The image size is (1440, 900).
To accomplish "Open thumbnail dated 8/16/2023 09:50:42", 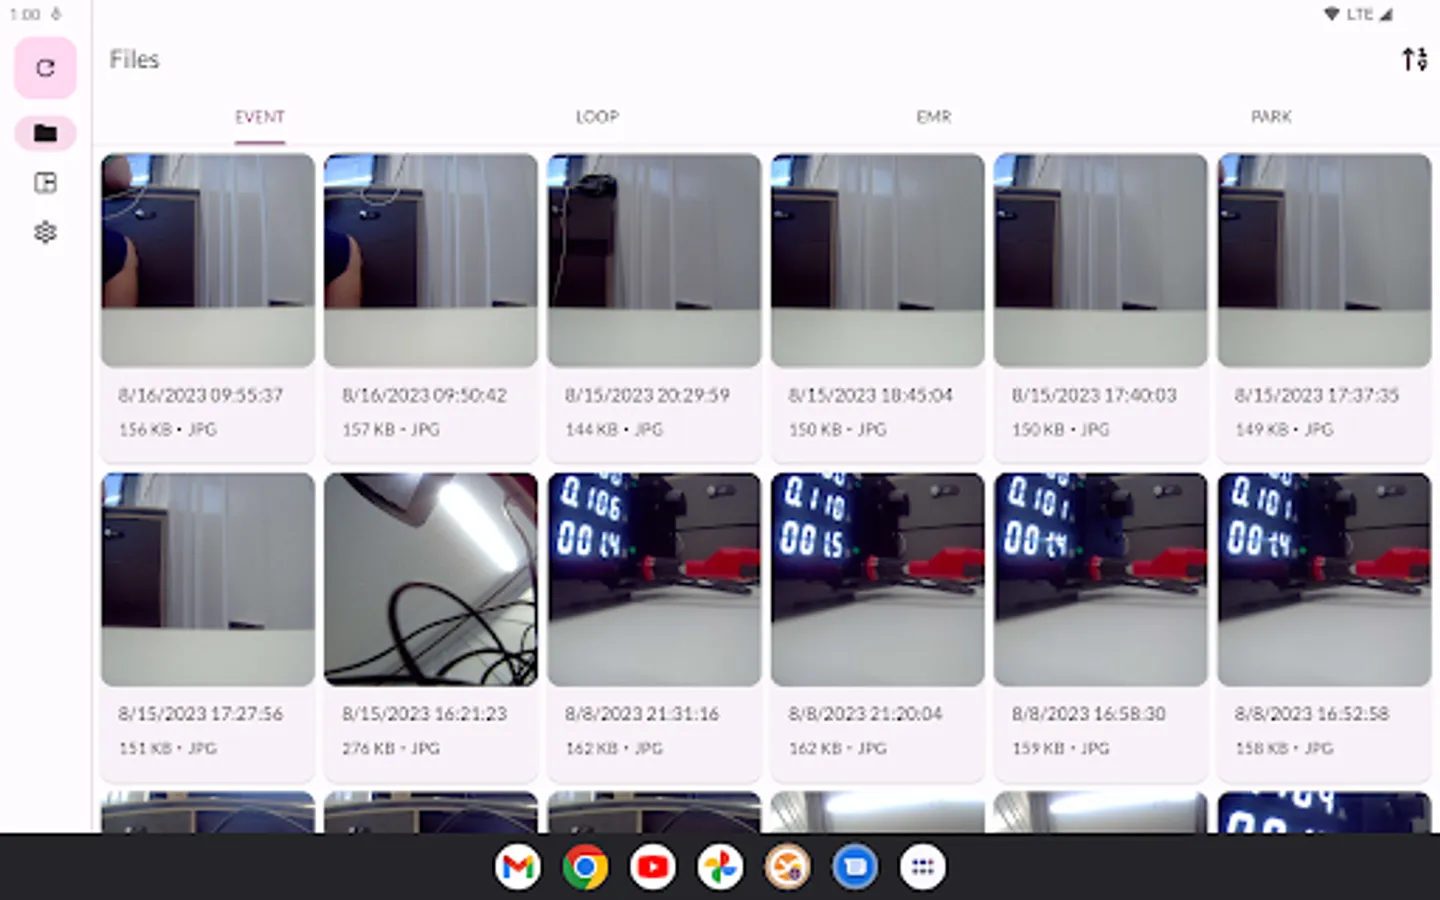I will (431, 260).
